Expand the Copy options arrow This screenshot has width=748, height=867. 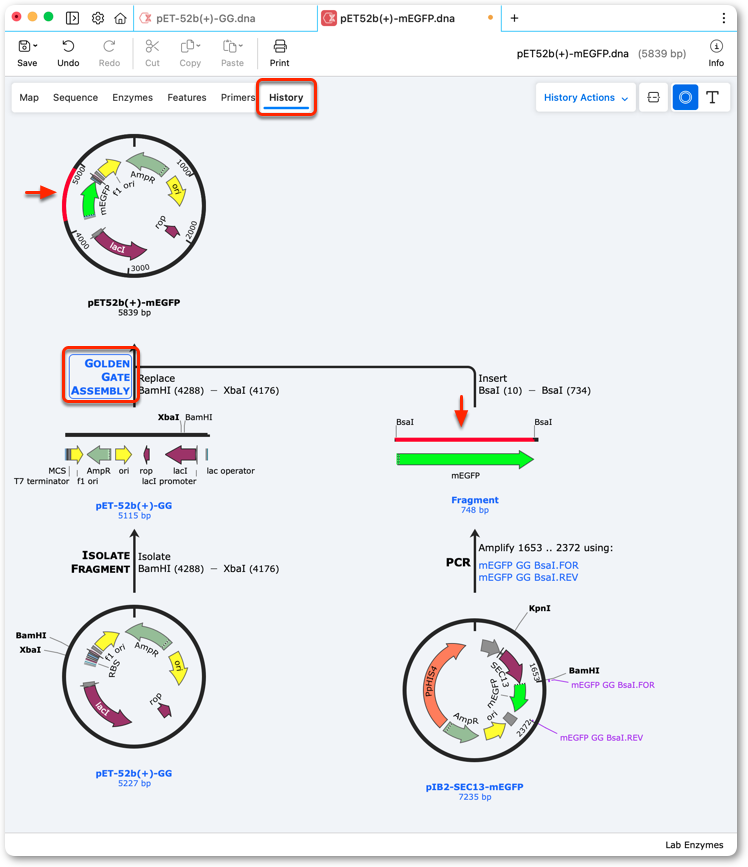coord(198,46)
